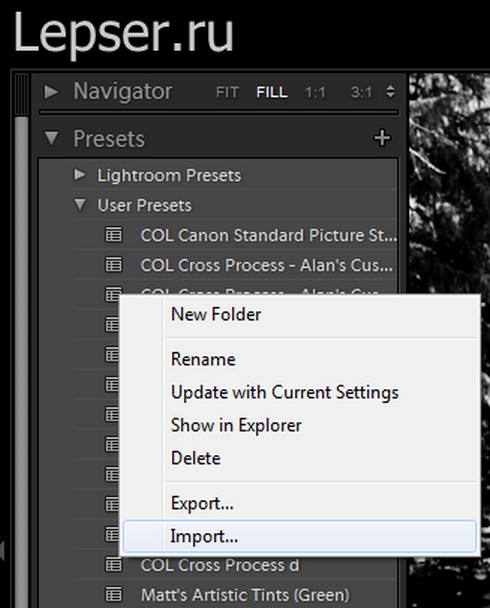
Task: Collapse the User Presets folder
Action: (x=80, y=205)
